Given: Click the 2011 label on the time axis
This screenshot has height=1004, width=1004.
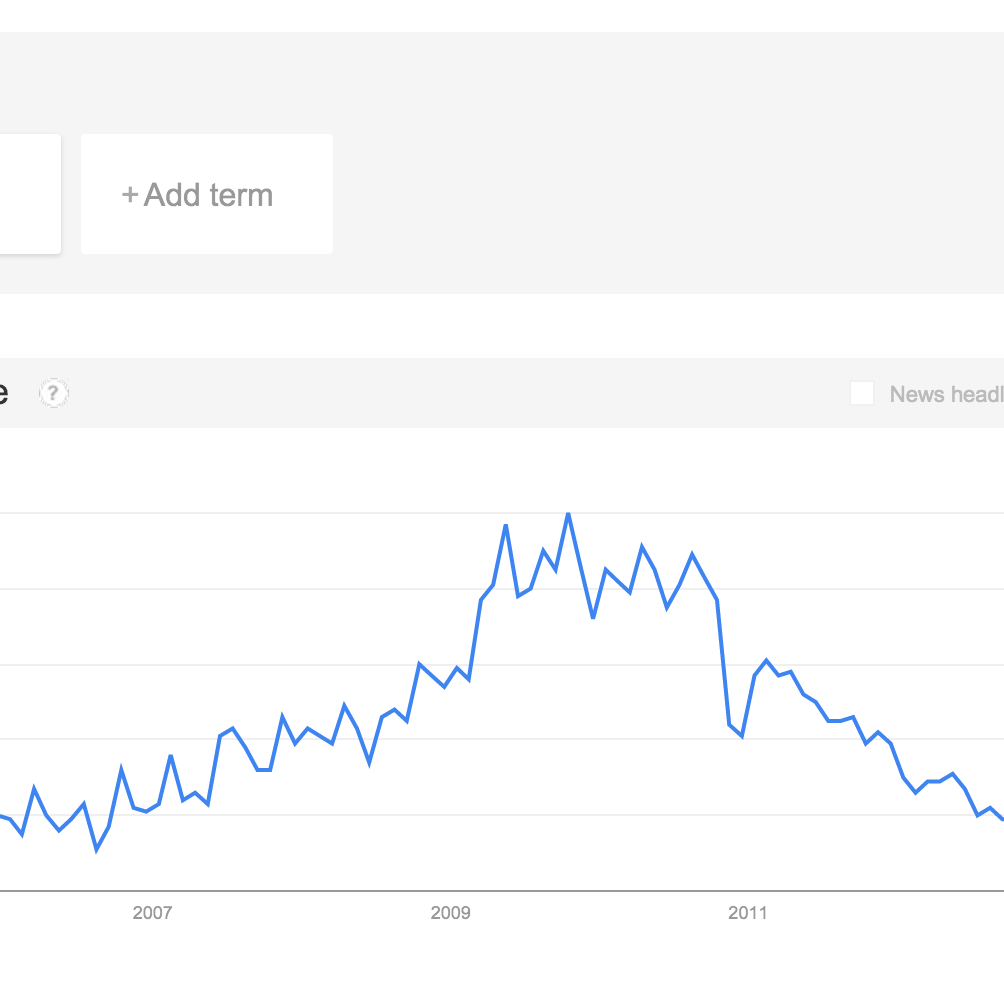Looking at the screenshot, I should point(747,912).
